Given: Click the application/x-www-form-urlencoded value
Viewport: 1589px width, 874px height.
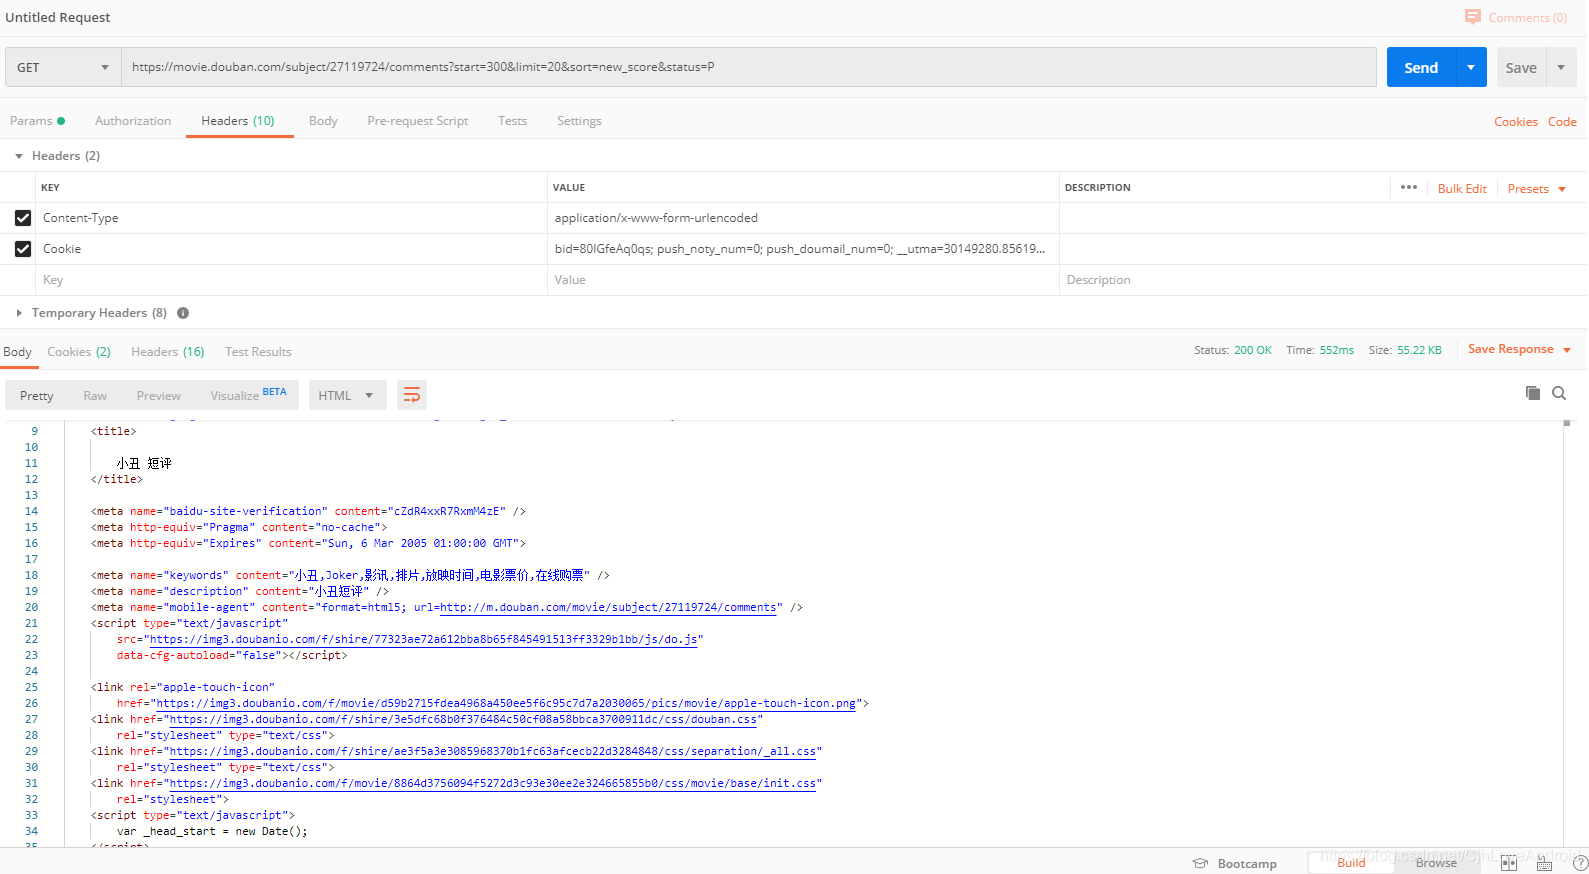Looking at the screenshot, I should [656, 218].
